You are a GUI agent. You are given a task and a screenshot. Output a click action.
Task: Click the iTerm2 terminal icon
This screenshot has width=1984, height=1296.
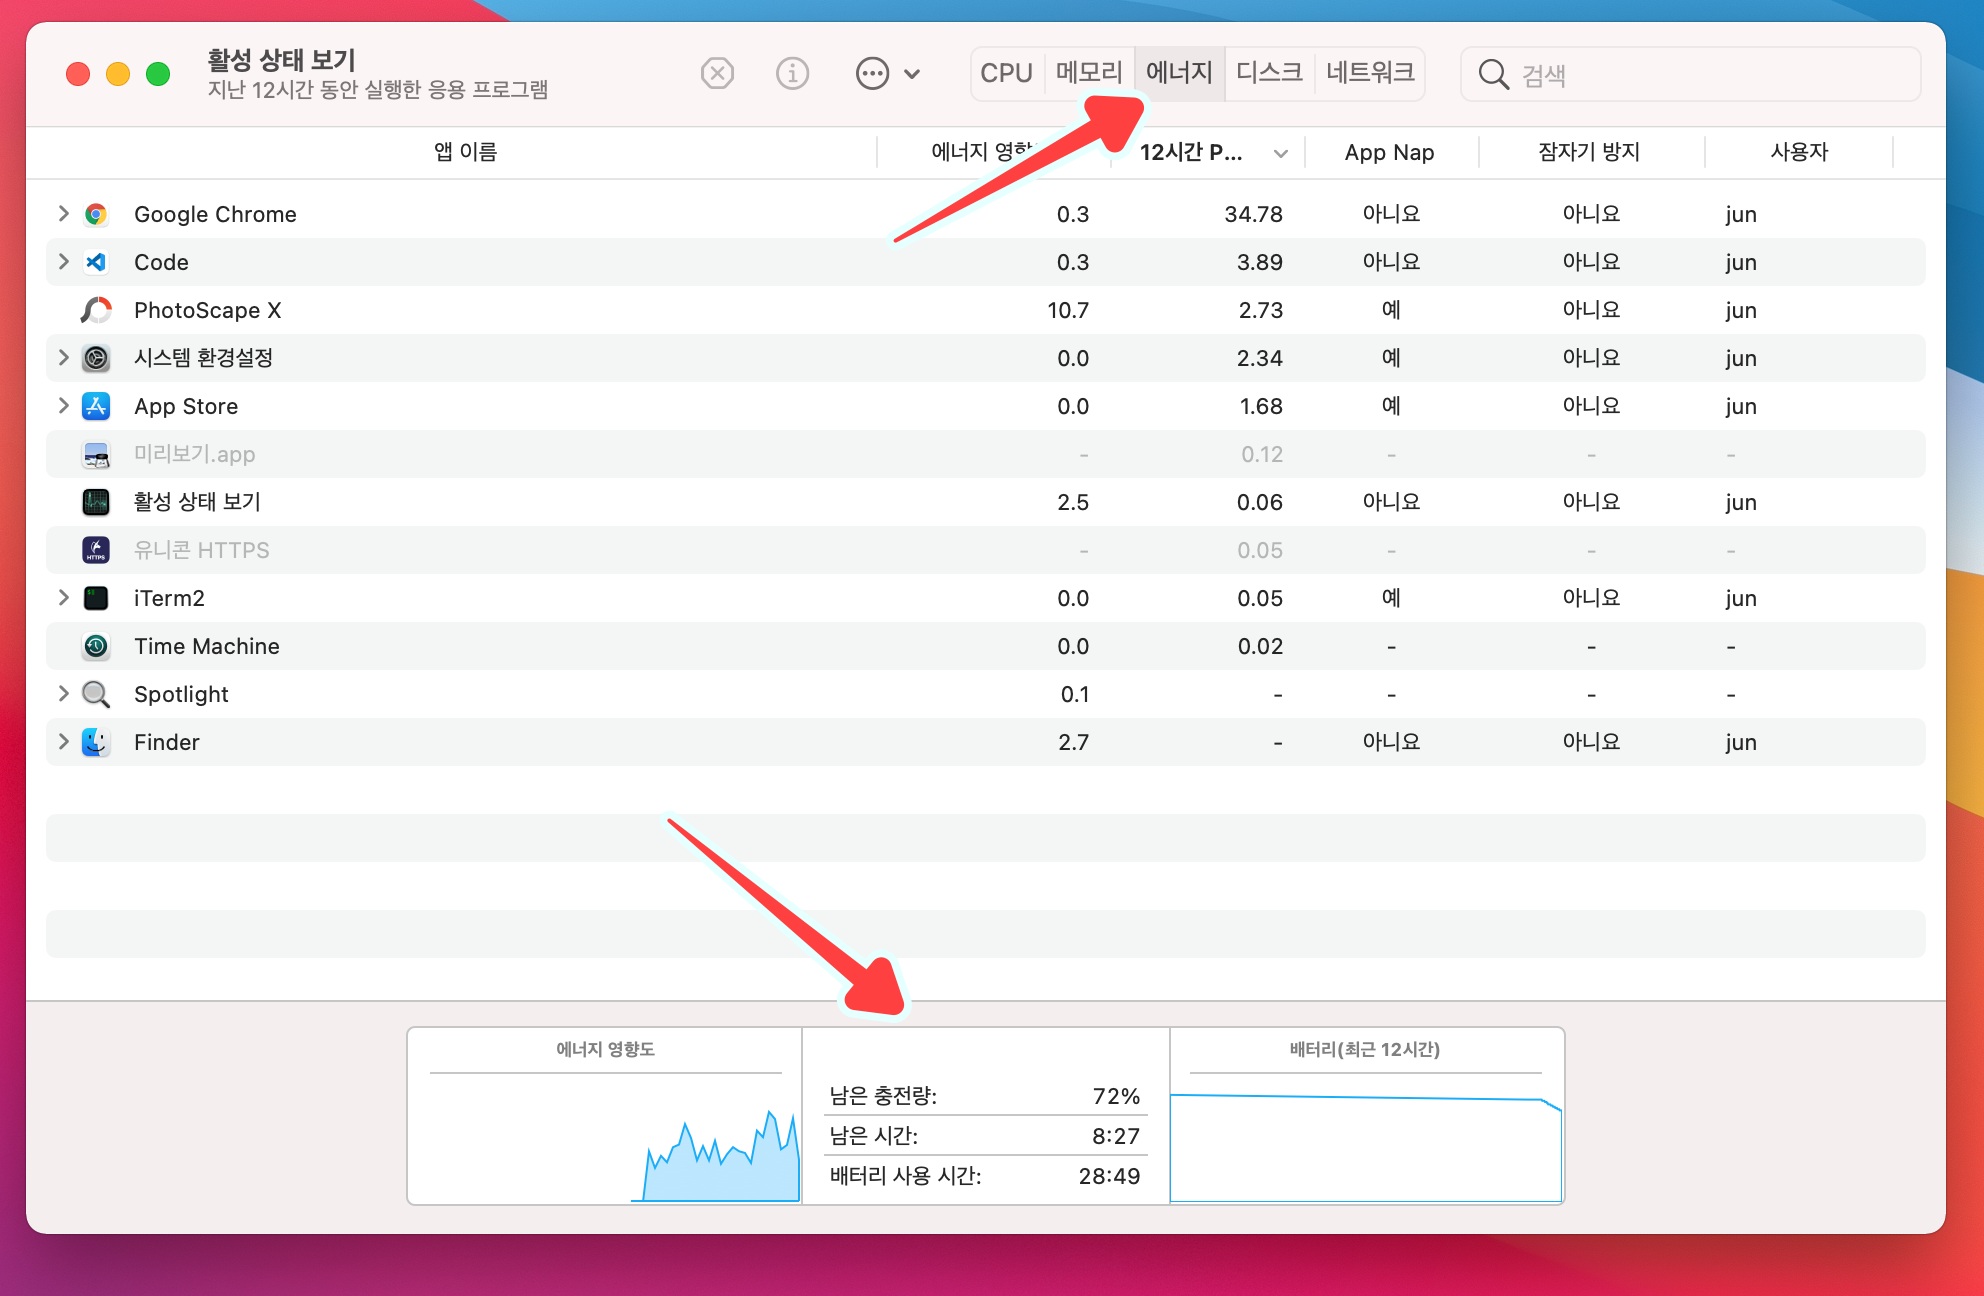96,598
